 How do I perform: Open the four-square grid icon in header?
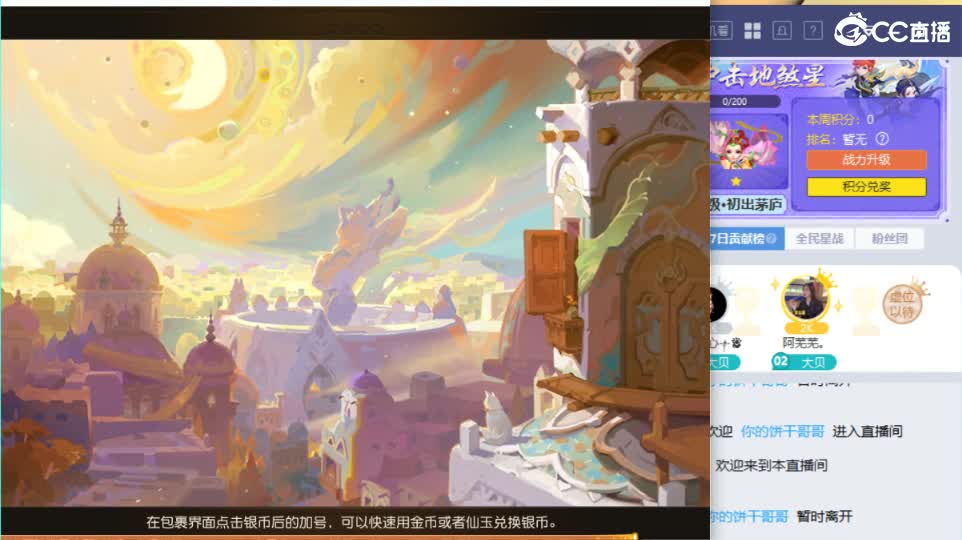(752, 31)
